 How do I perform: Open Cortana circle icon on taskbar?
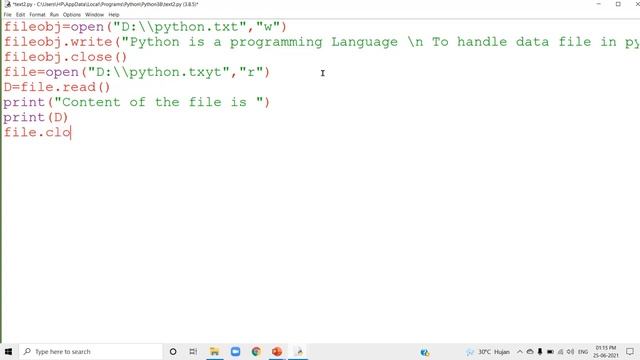(173, 351)
